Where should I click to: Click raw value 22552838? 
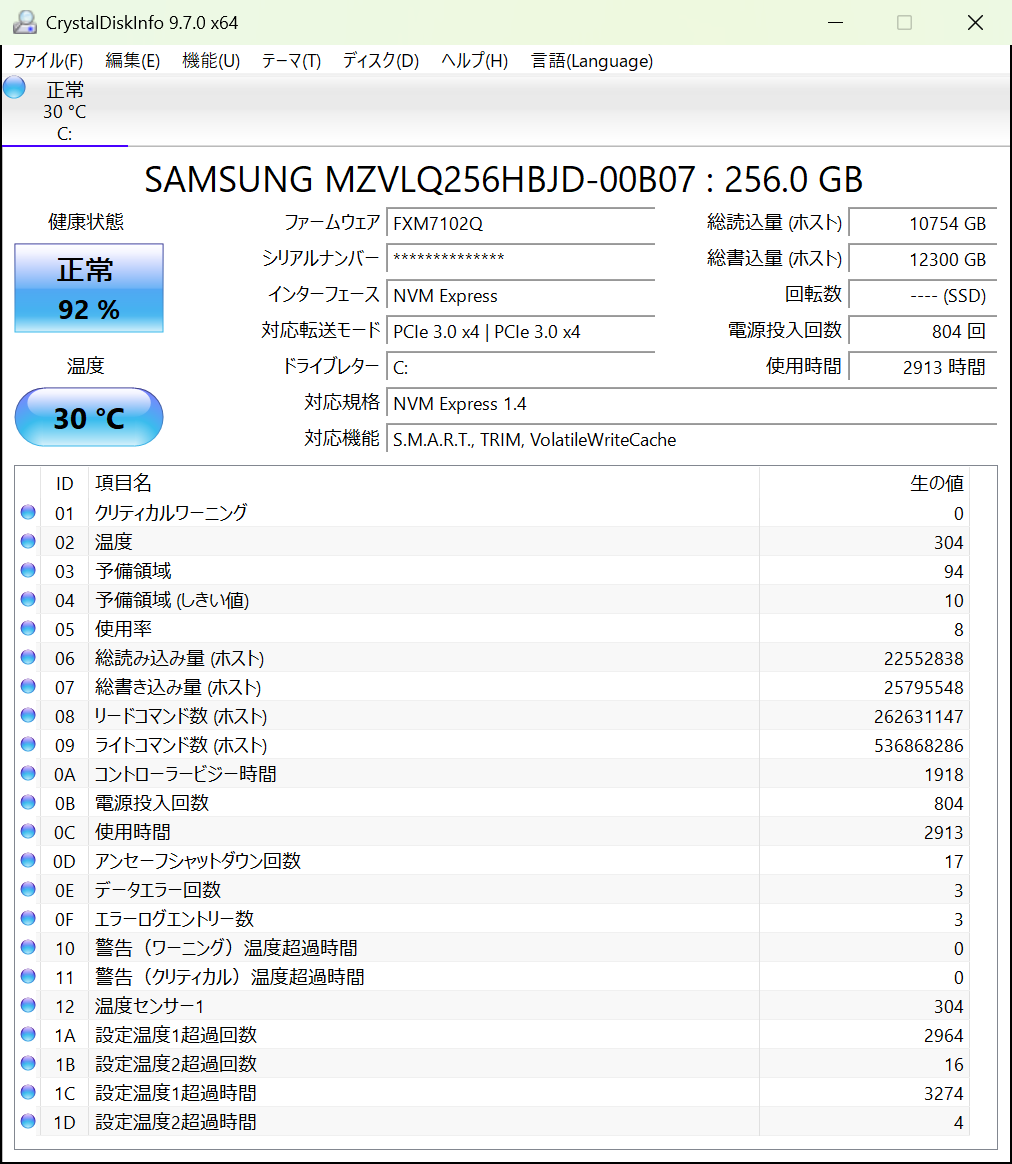click(923, 658)
